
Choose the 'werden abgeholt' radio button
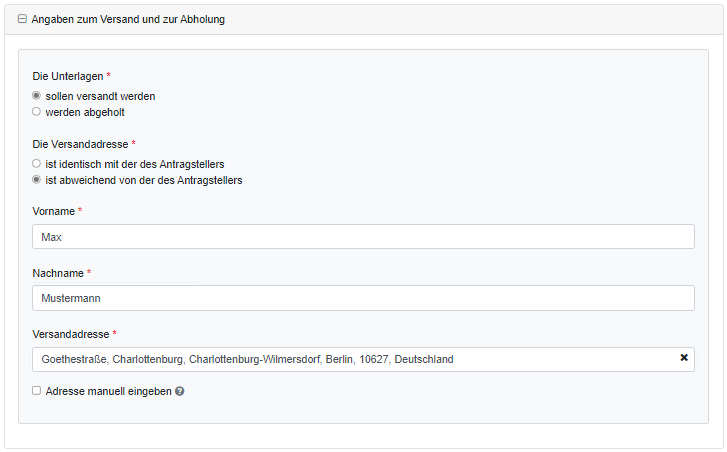37,112
